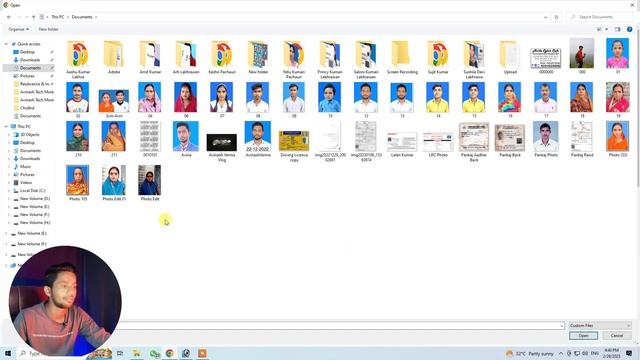This screenshot has height=360, width=640.
Task: Open Chutkul folder in Quick access
Action: pos(27,108)
